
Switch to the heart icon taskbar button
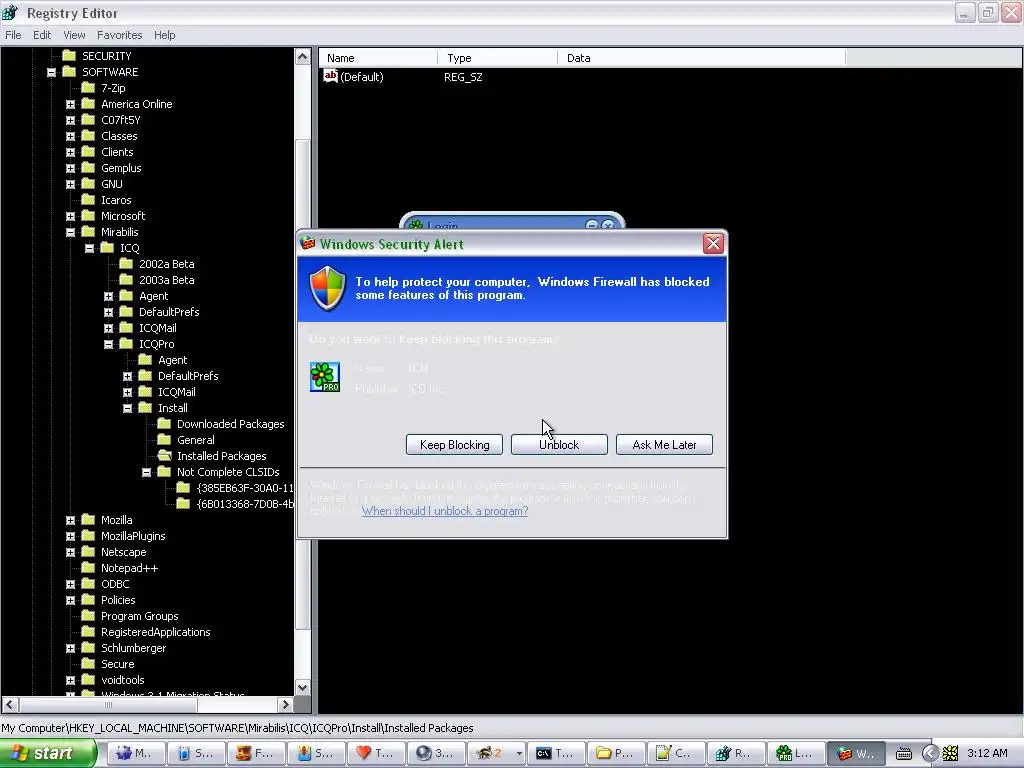376,753
